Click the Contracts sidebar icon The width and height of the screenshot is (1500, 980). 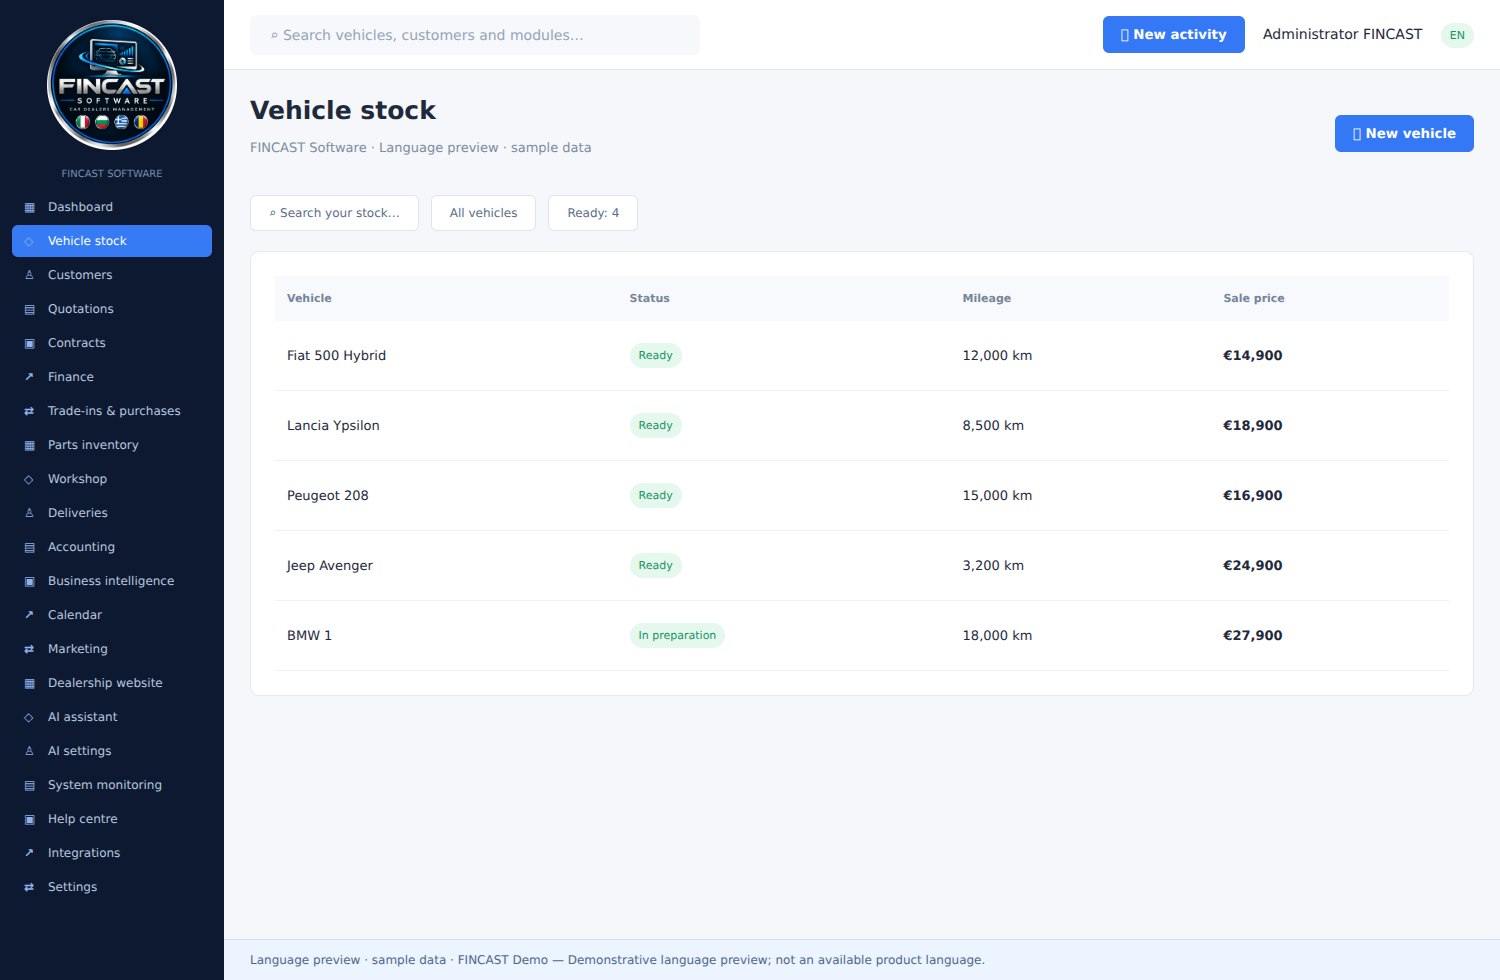tap(29, 343)
